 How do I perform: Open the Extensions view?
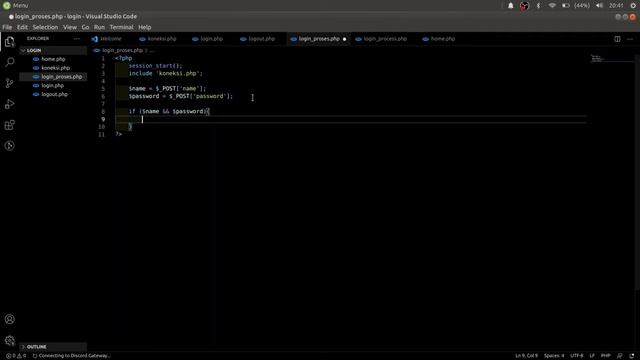pos(9,125)
